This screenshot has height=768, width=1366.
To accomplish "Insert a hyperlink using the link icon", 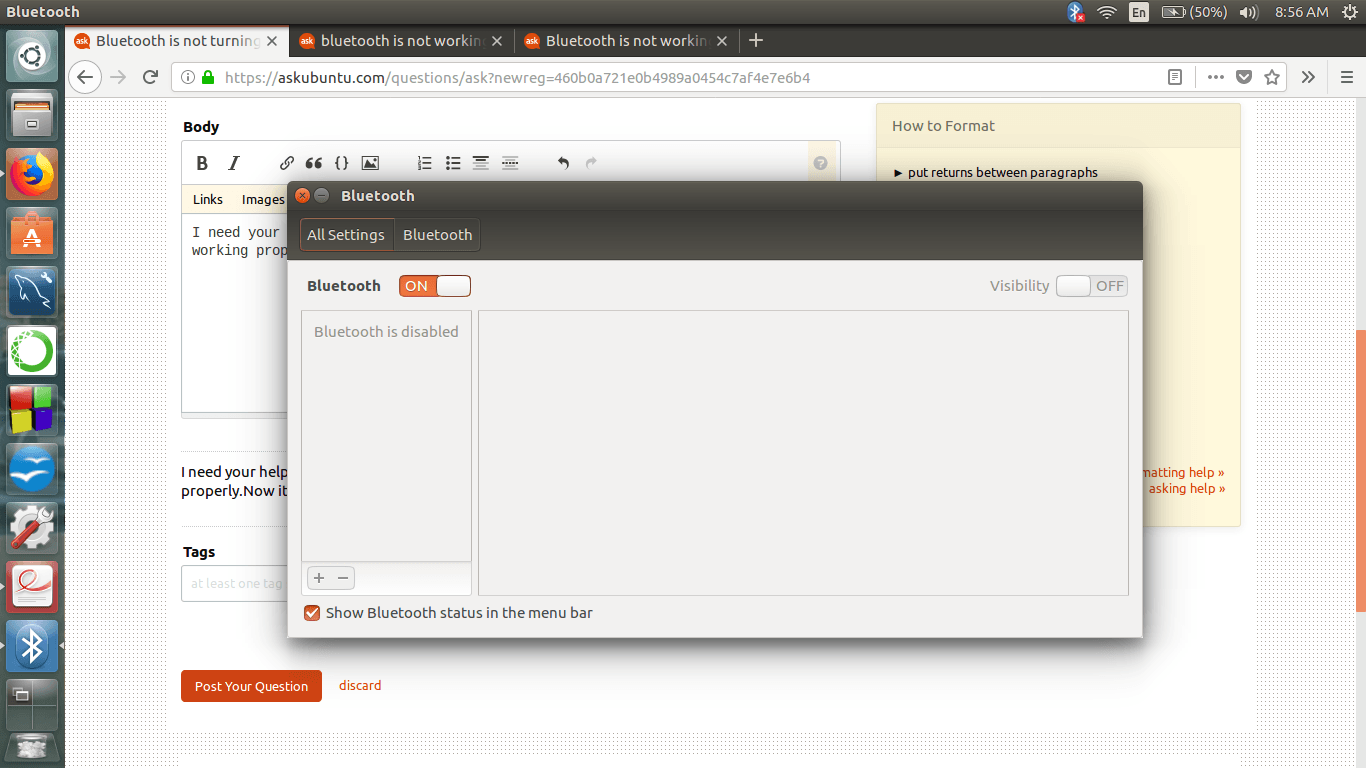I will [287, 163].
